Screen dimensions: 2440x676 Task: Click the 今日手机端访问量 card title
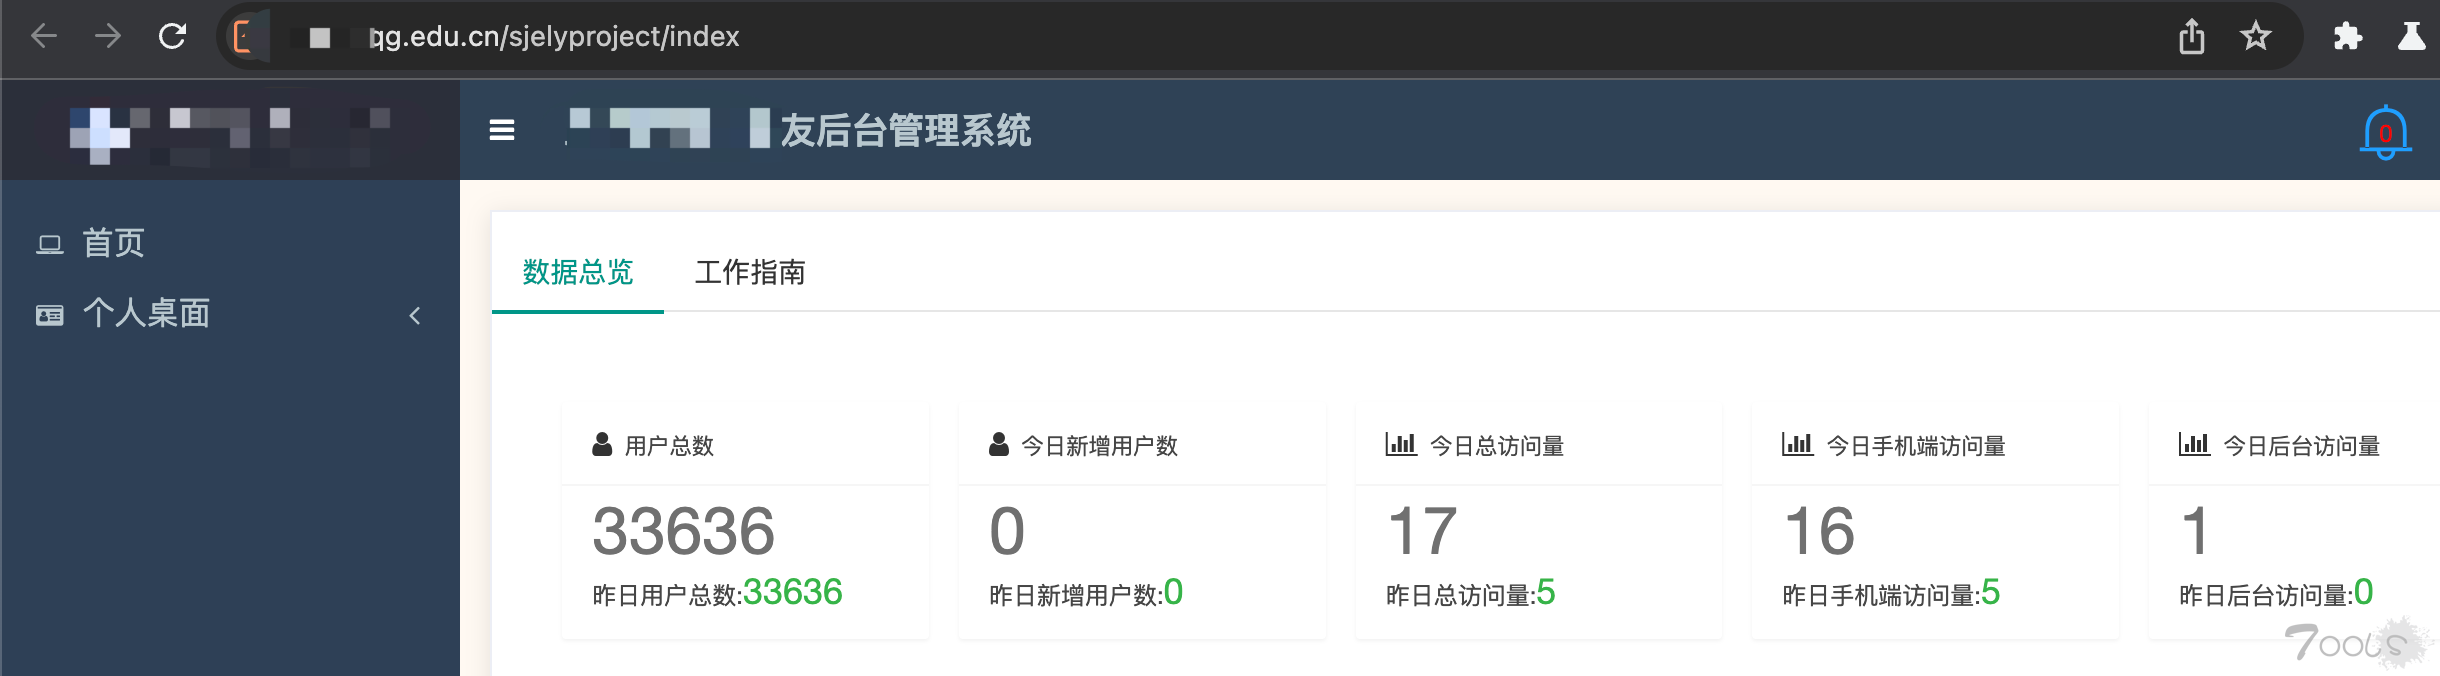click(x=1917, y=446)
